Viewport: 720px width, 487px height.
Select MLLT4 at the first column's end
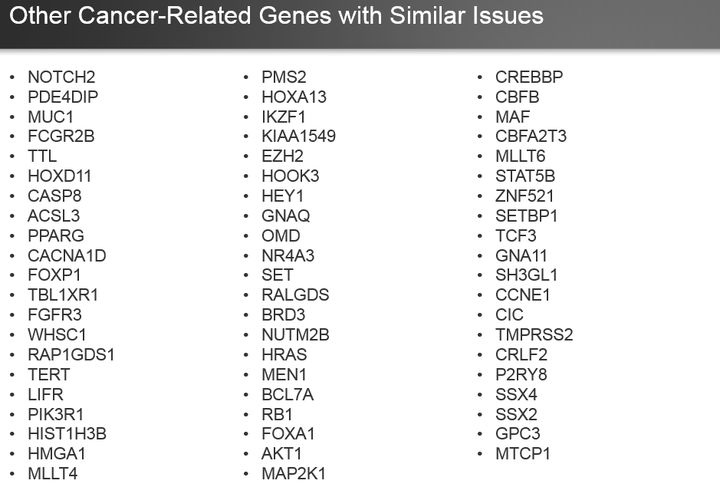53,473
